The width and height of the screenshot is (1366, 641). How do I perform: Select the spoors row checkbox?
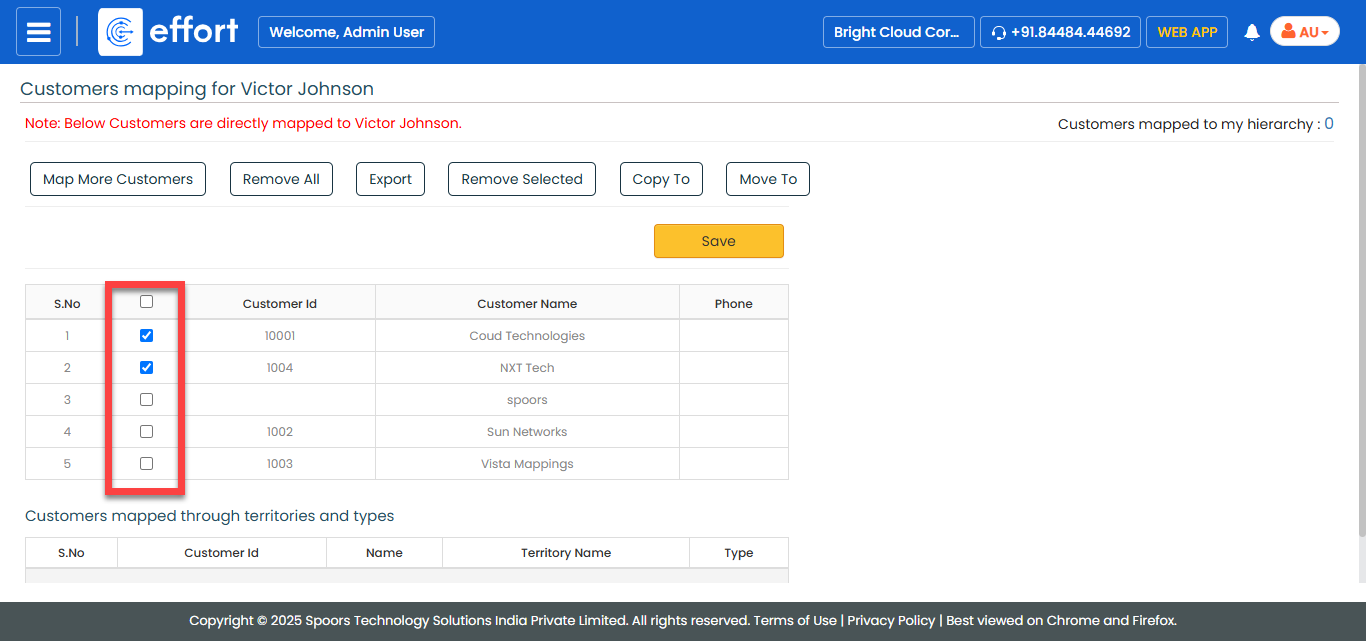coord(147,400)
